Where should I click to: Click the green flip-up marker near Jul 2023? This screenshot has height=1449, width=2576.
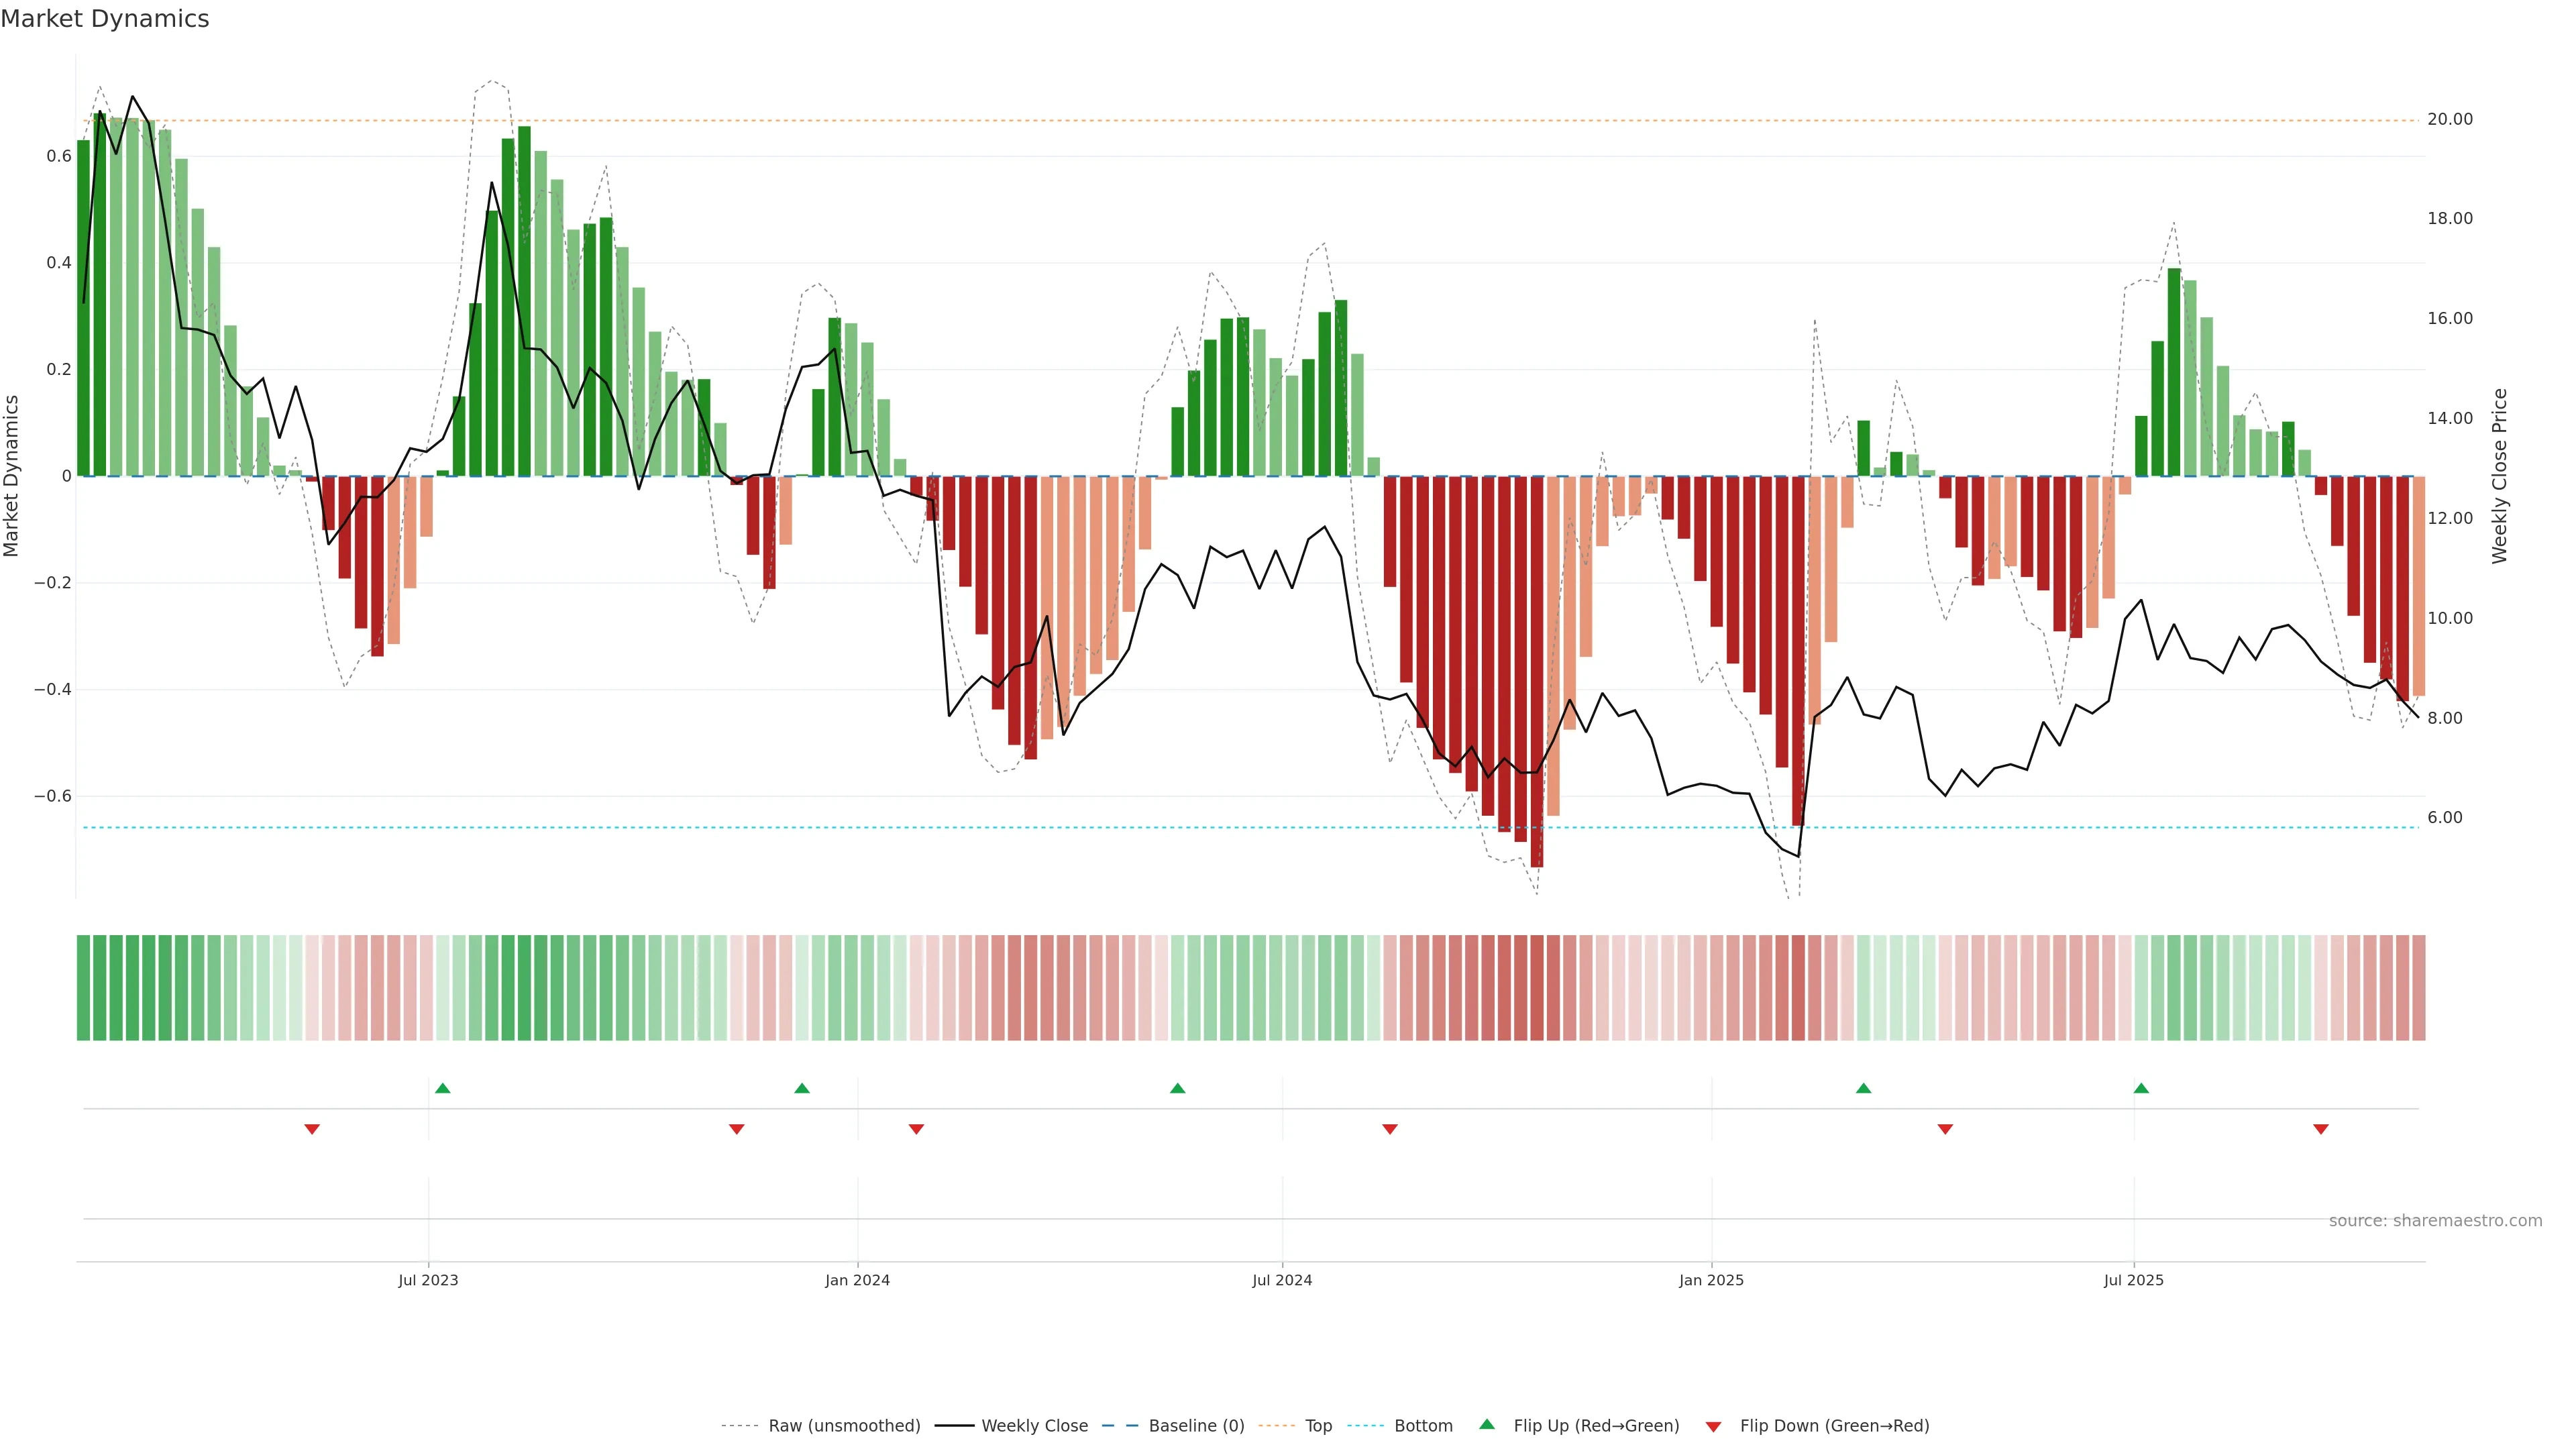pyautogui.click(x=443, y=1088)
